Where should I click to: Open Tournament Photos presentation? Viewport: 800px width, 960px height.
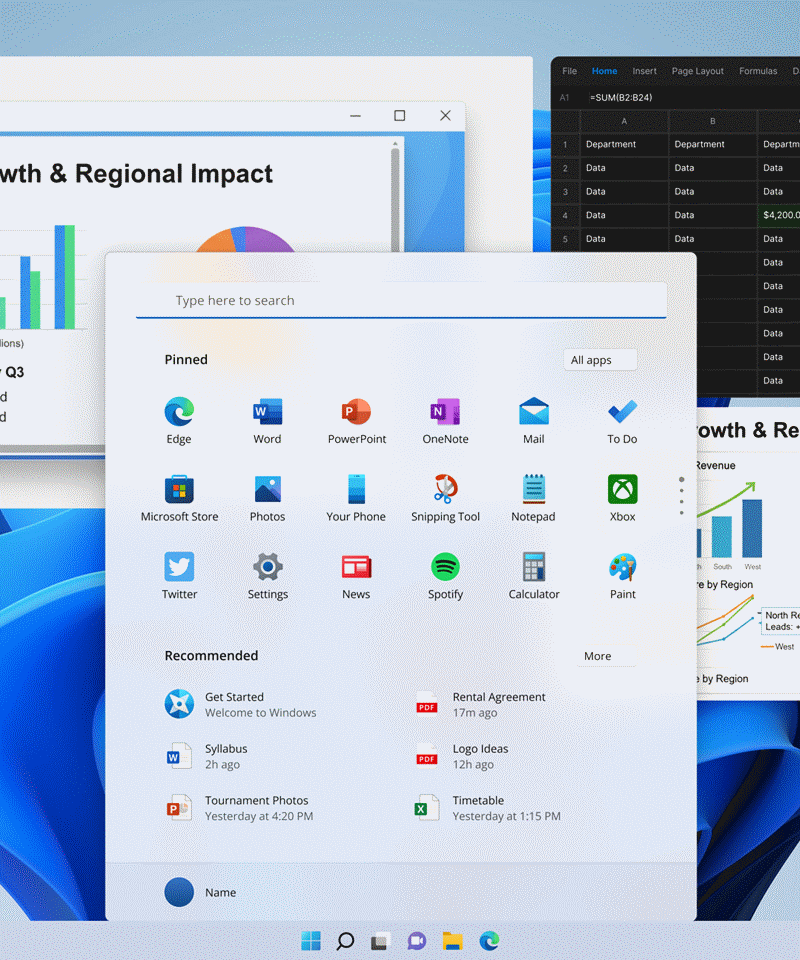pos(239,808)
